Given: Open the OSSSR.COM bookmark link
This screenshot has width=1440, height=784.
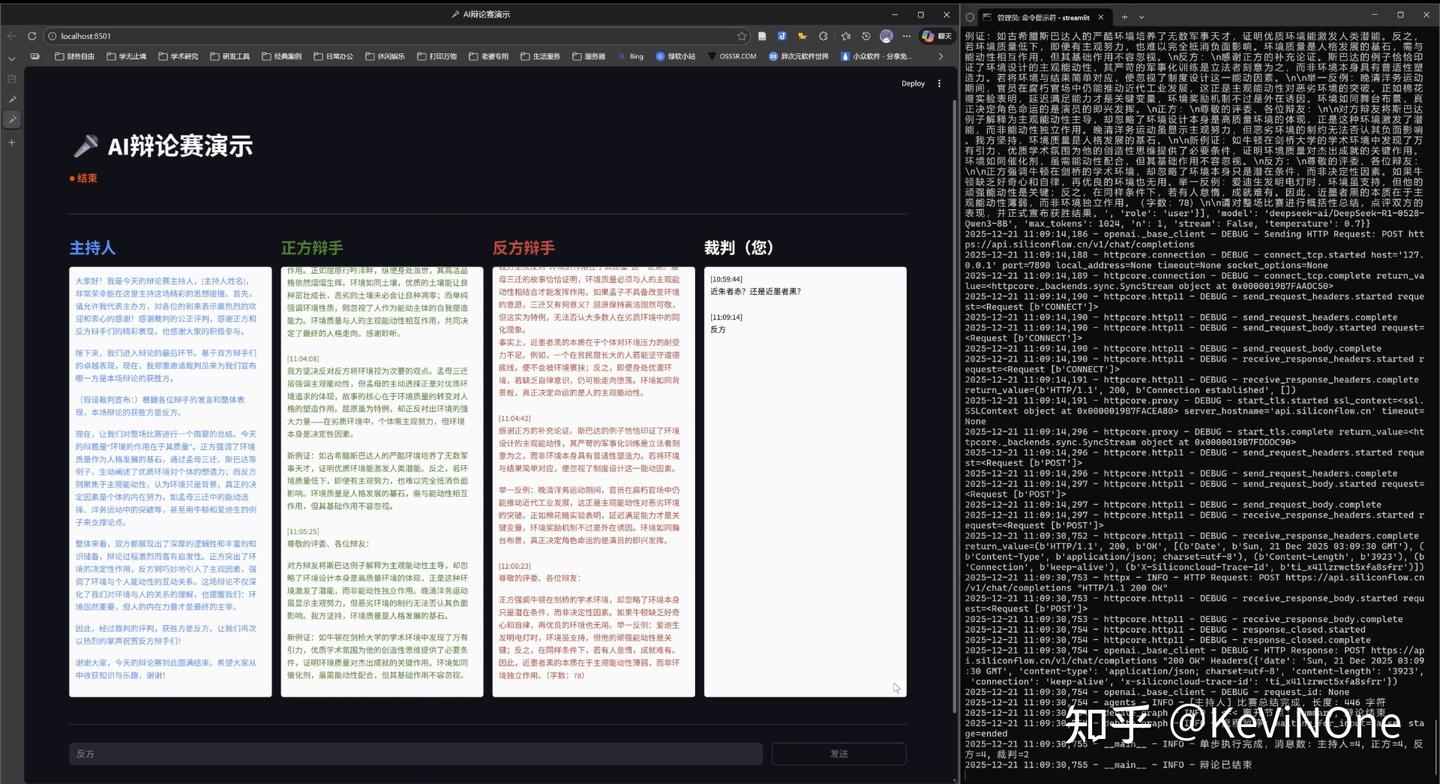Looking at the screenshot, I should coord(737,56).
